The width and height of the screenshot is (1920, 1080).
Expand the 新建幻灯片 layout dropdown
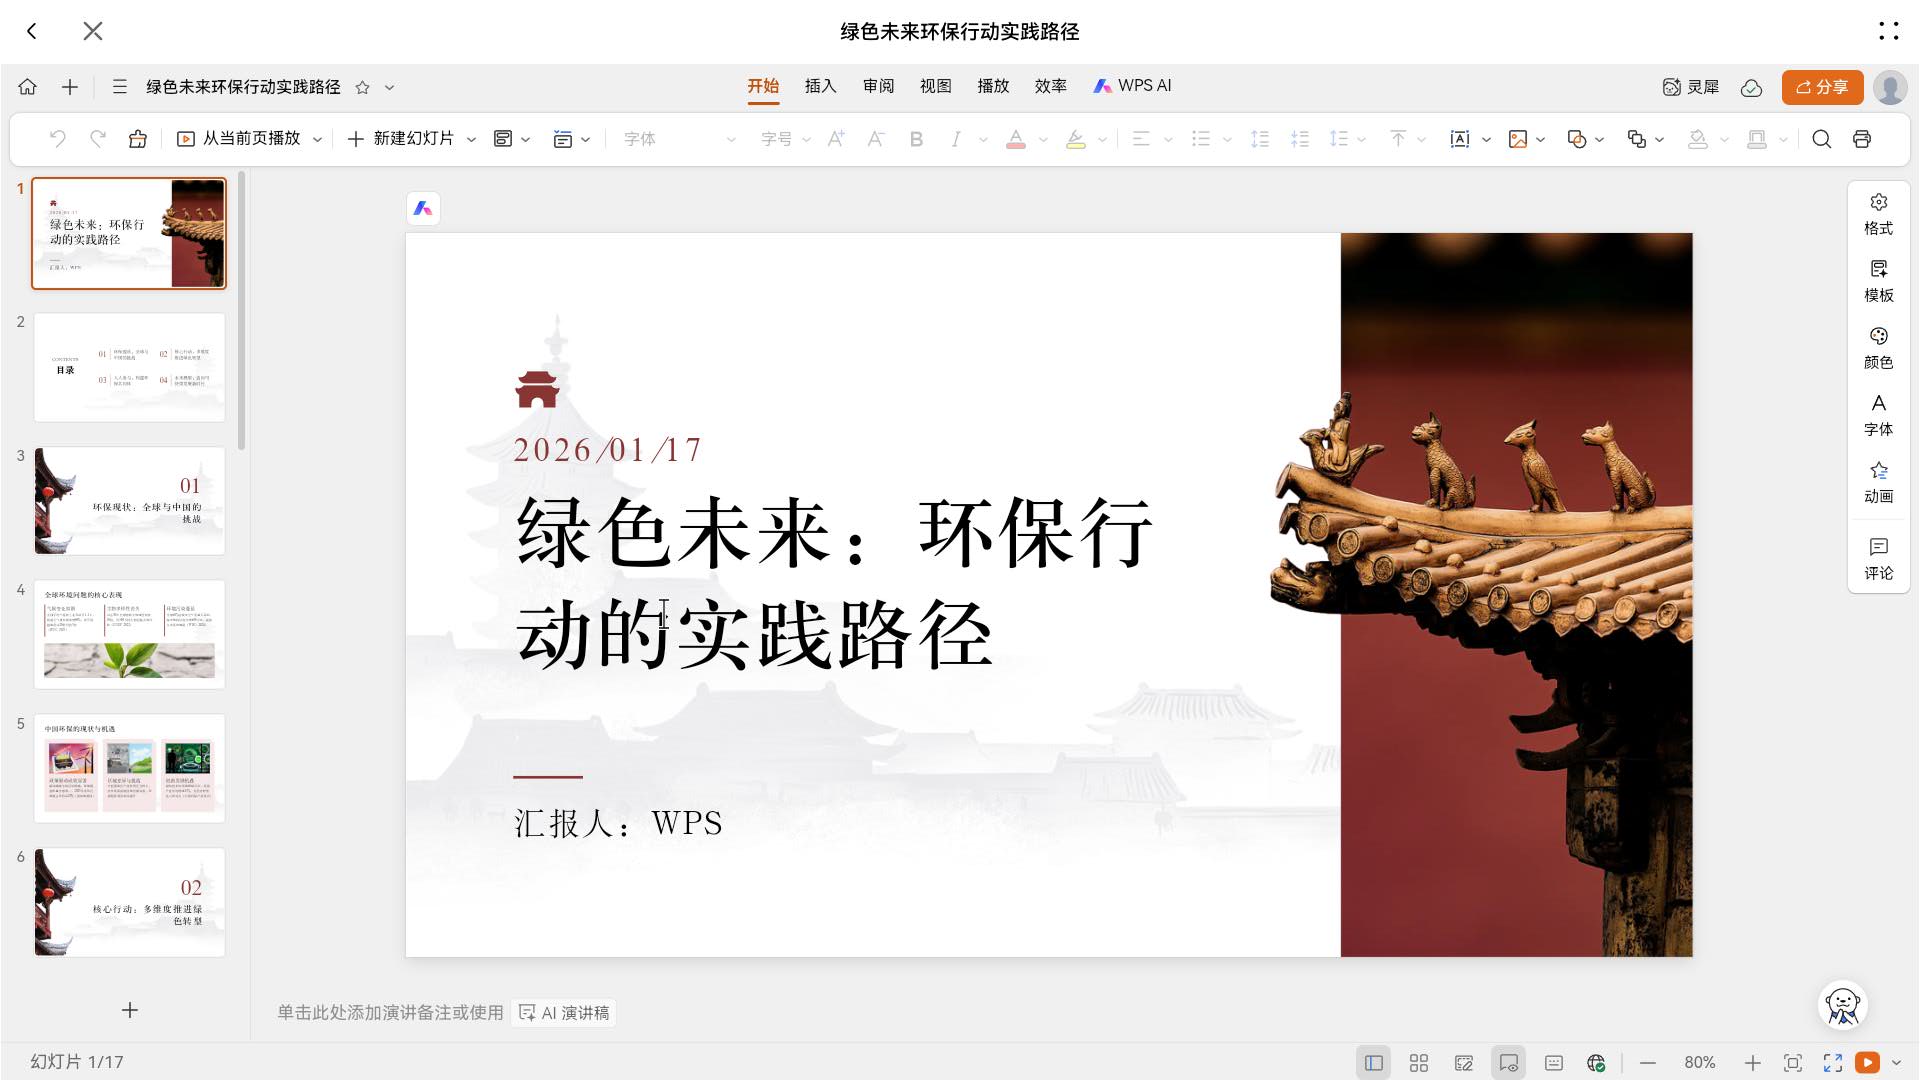pyautogui.click(x=472, y=140)
